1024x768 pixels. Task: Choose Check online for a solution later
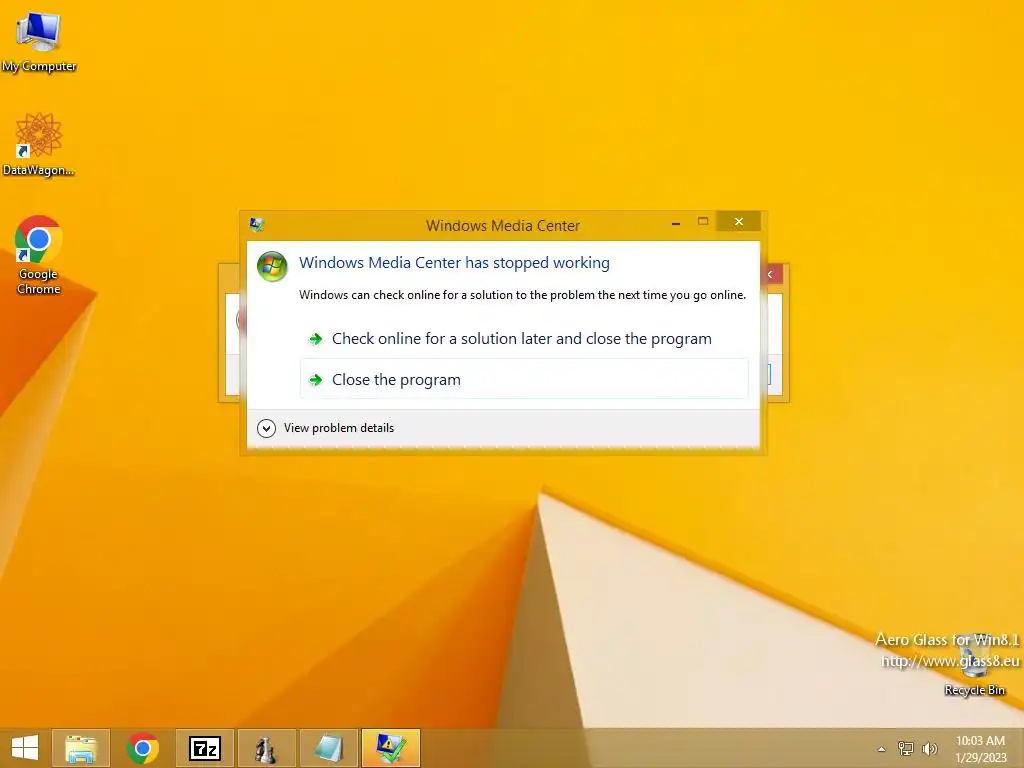click(523, 339)
